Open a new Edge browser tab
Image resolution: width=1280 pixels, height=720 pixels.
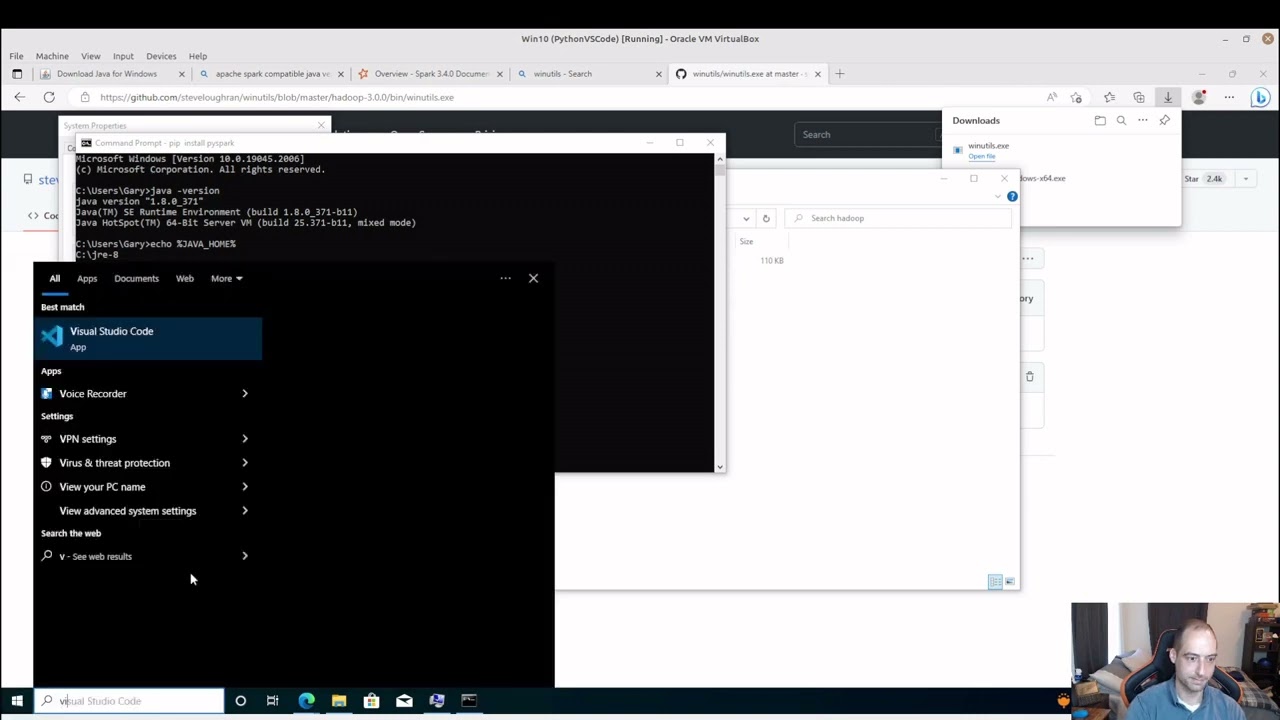pyautogui.click(x=839, y=74)
